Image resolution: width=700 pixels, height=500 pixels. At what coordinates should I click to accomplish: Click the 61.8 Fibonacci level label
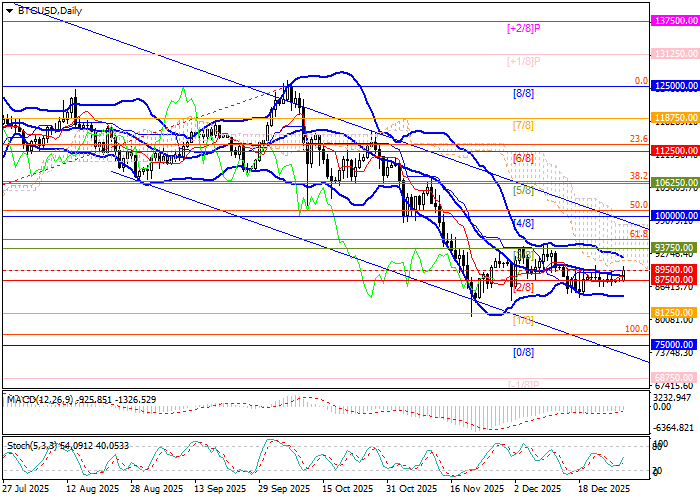point(639,234)
